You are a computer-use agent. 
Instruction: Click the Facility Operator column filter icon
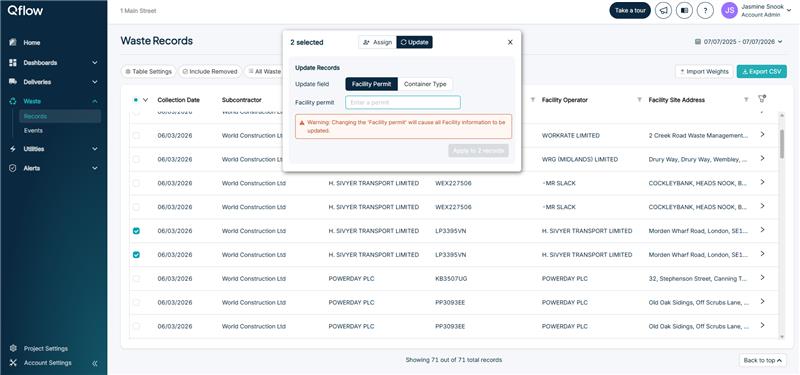pos(639,100)
